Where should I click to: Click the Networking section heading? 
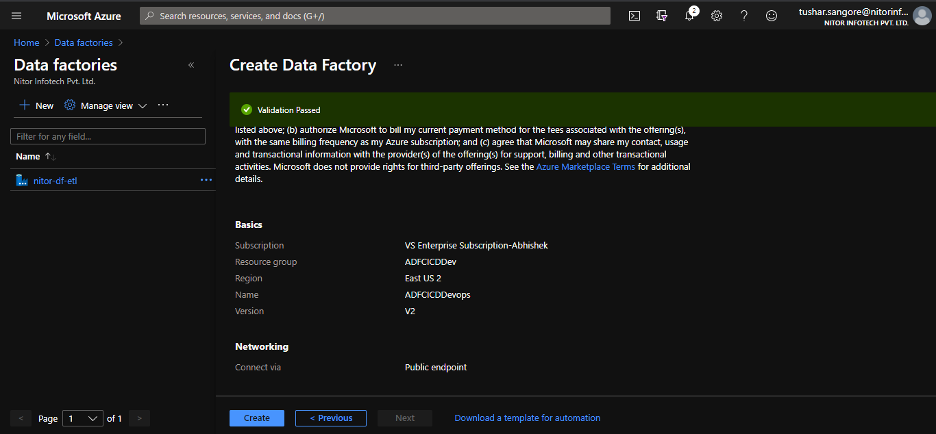[x=261, y=347]
